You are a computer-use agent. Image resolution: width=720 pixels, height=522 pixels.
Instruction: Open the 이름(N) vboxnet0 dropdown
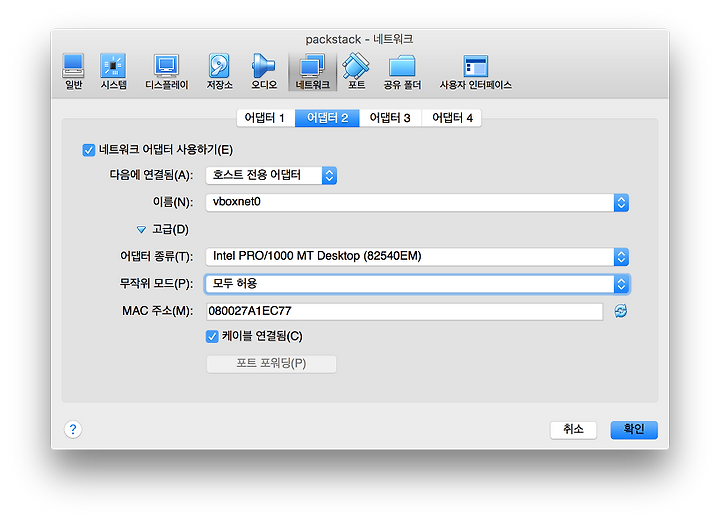point(417,202)
